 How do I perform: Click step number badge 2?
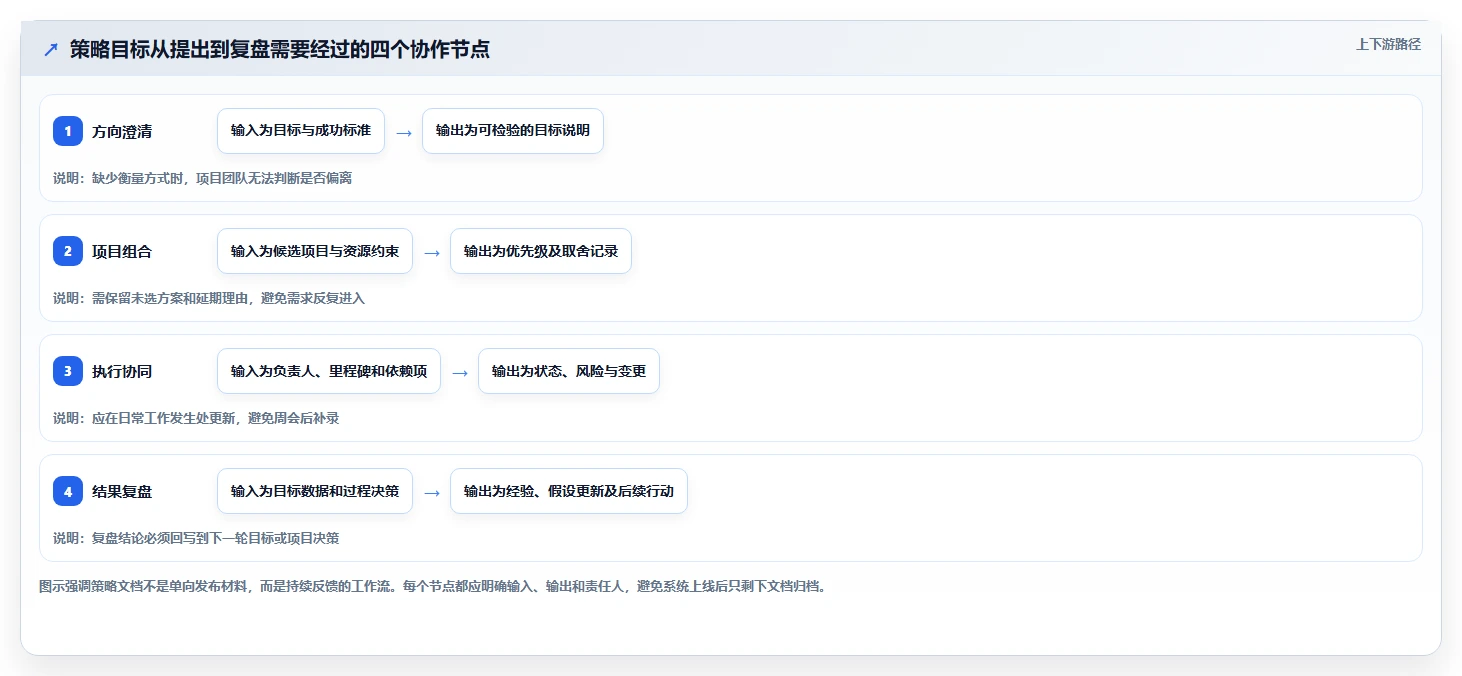click(68, 251)
